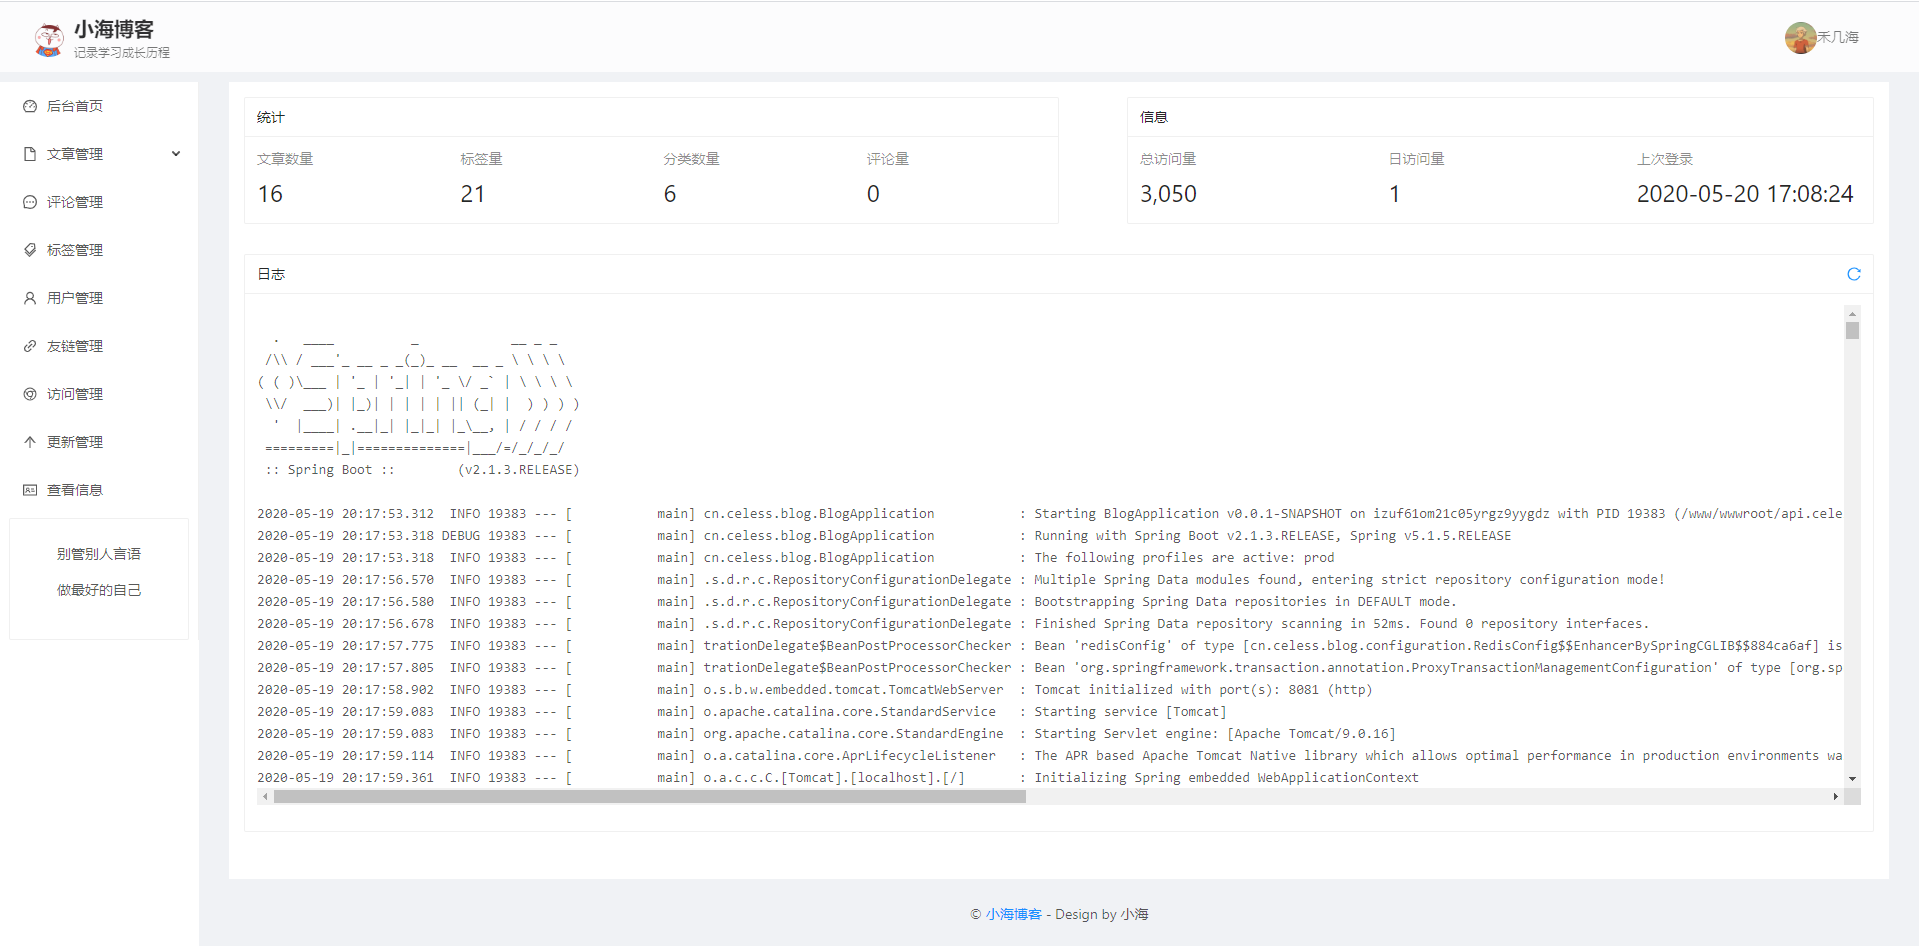
Task: Click the log horizontal scrollbar thumb
Action: point(649,797)
